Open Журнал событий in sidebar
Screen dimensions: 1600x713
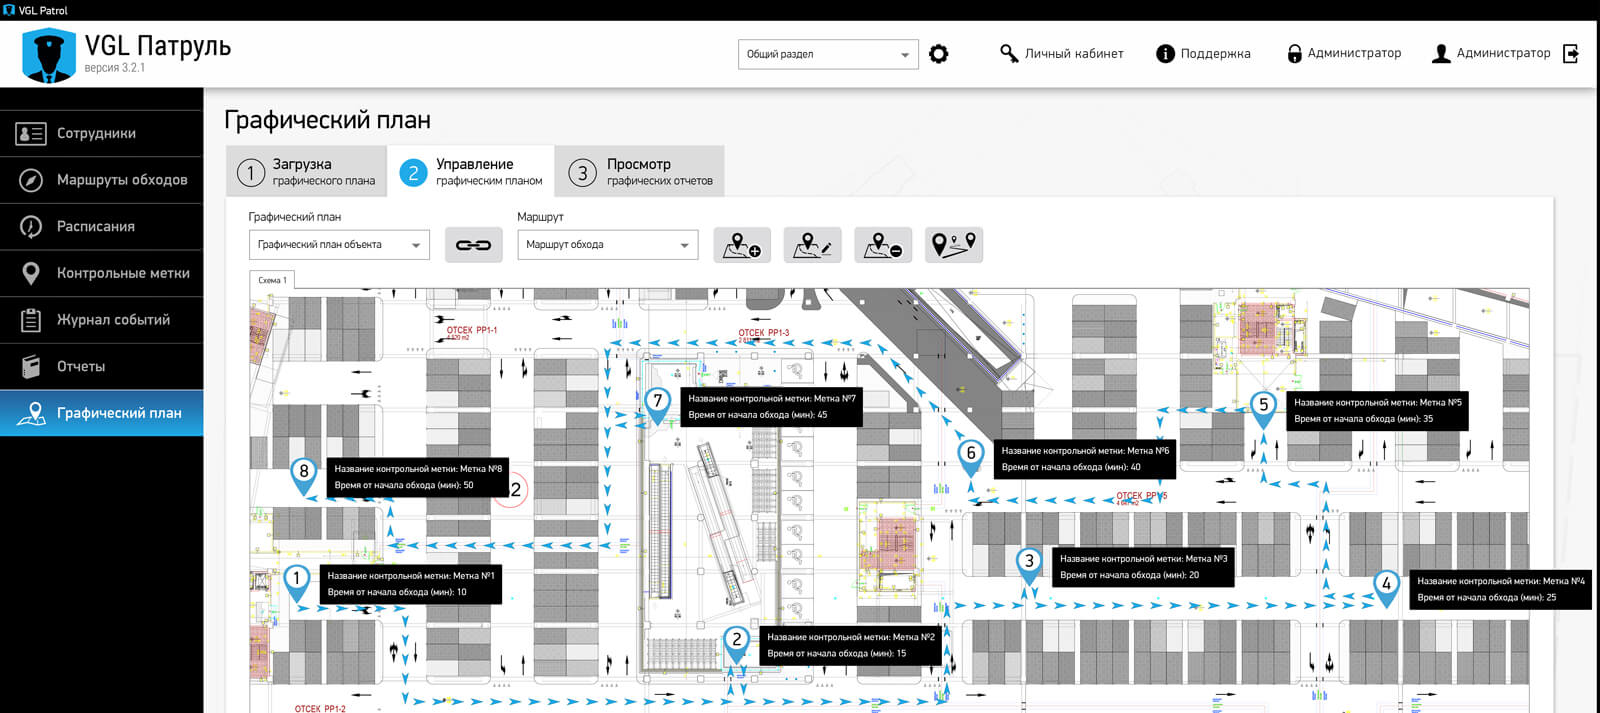[x=101, y=320]
